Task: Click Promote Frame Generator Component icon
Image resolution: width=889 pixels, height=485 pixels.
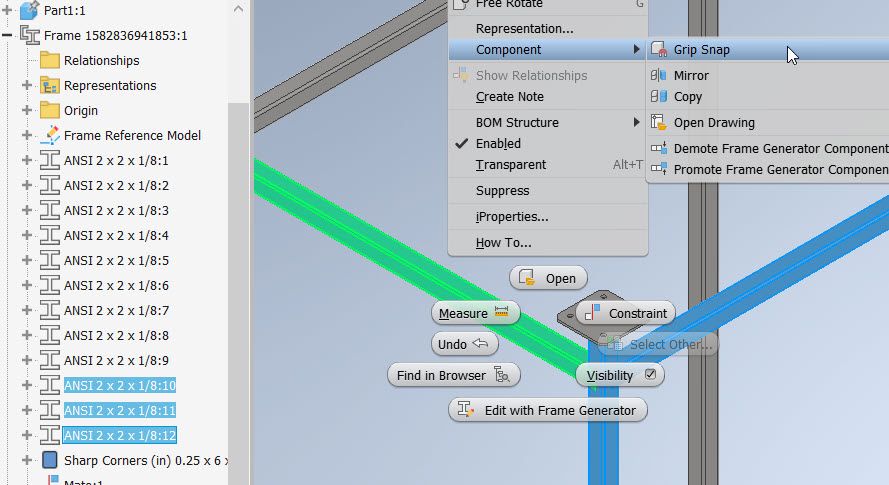Action: coord(659,169)
